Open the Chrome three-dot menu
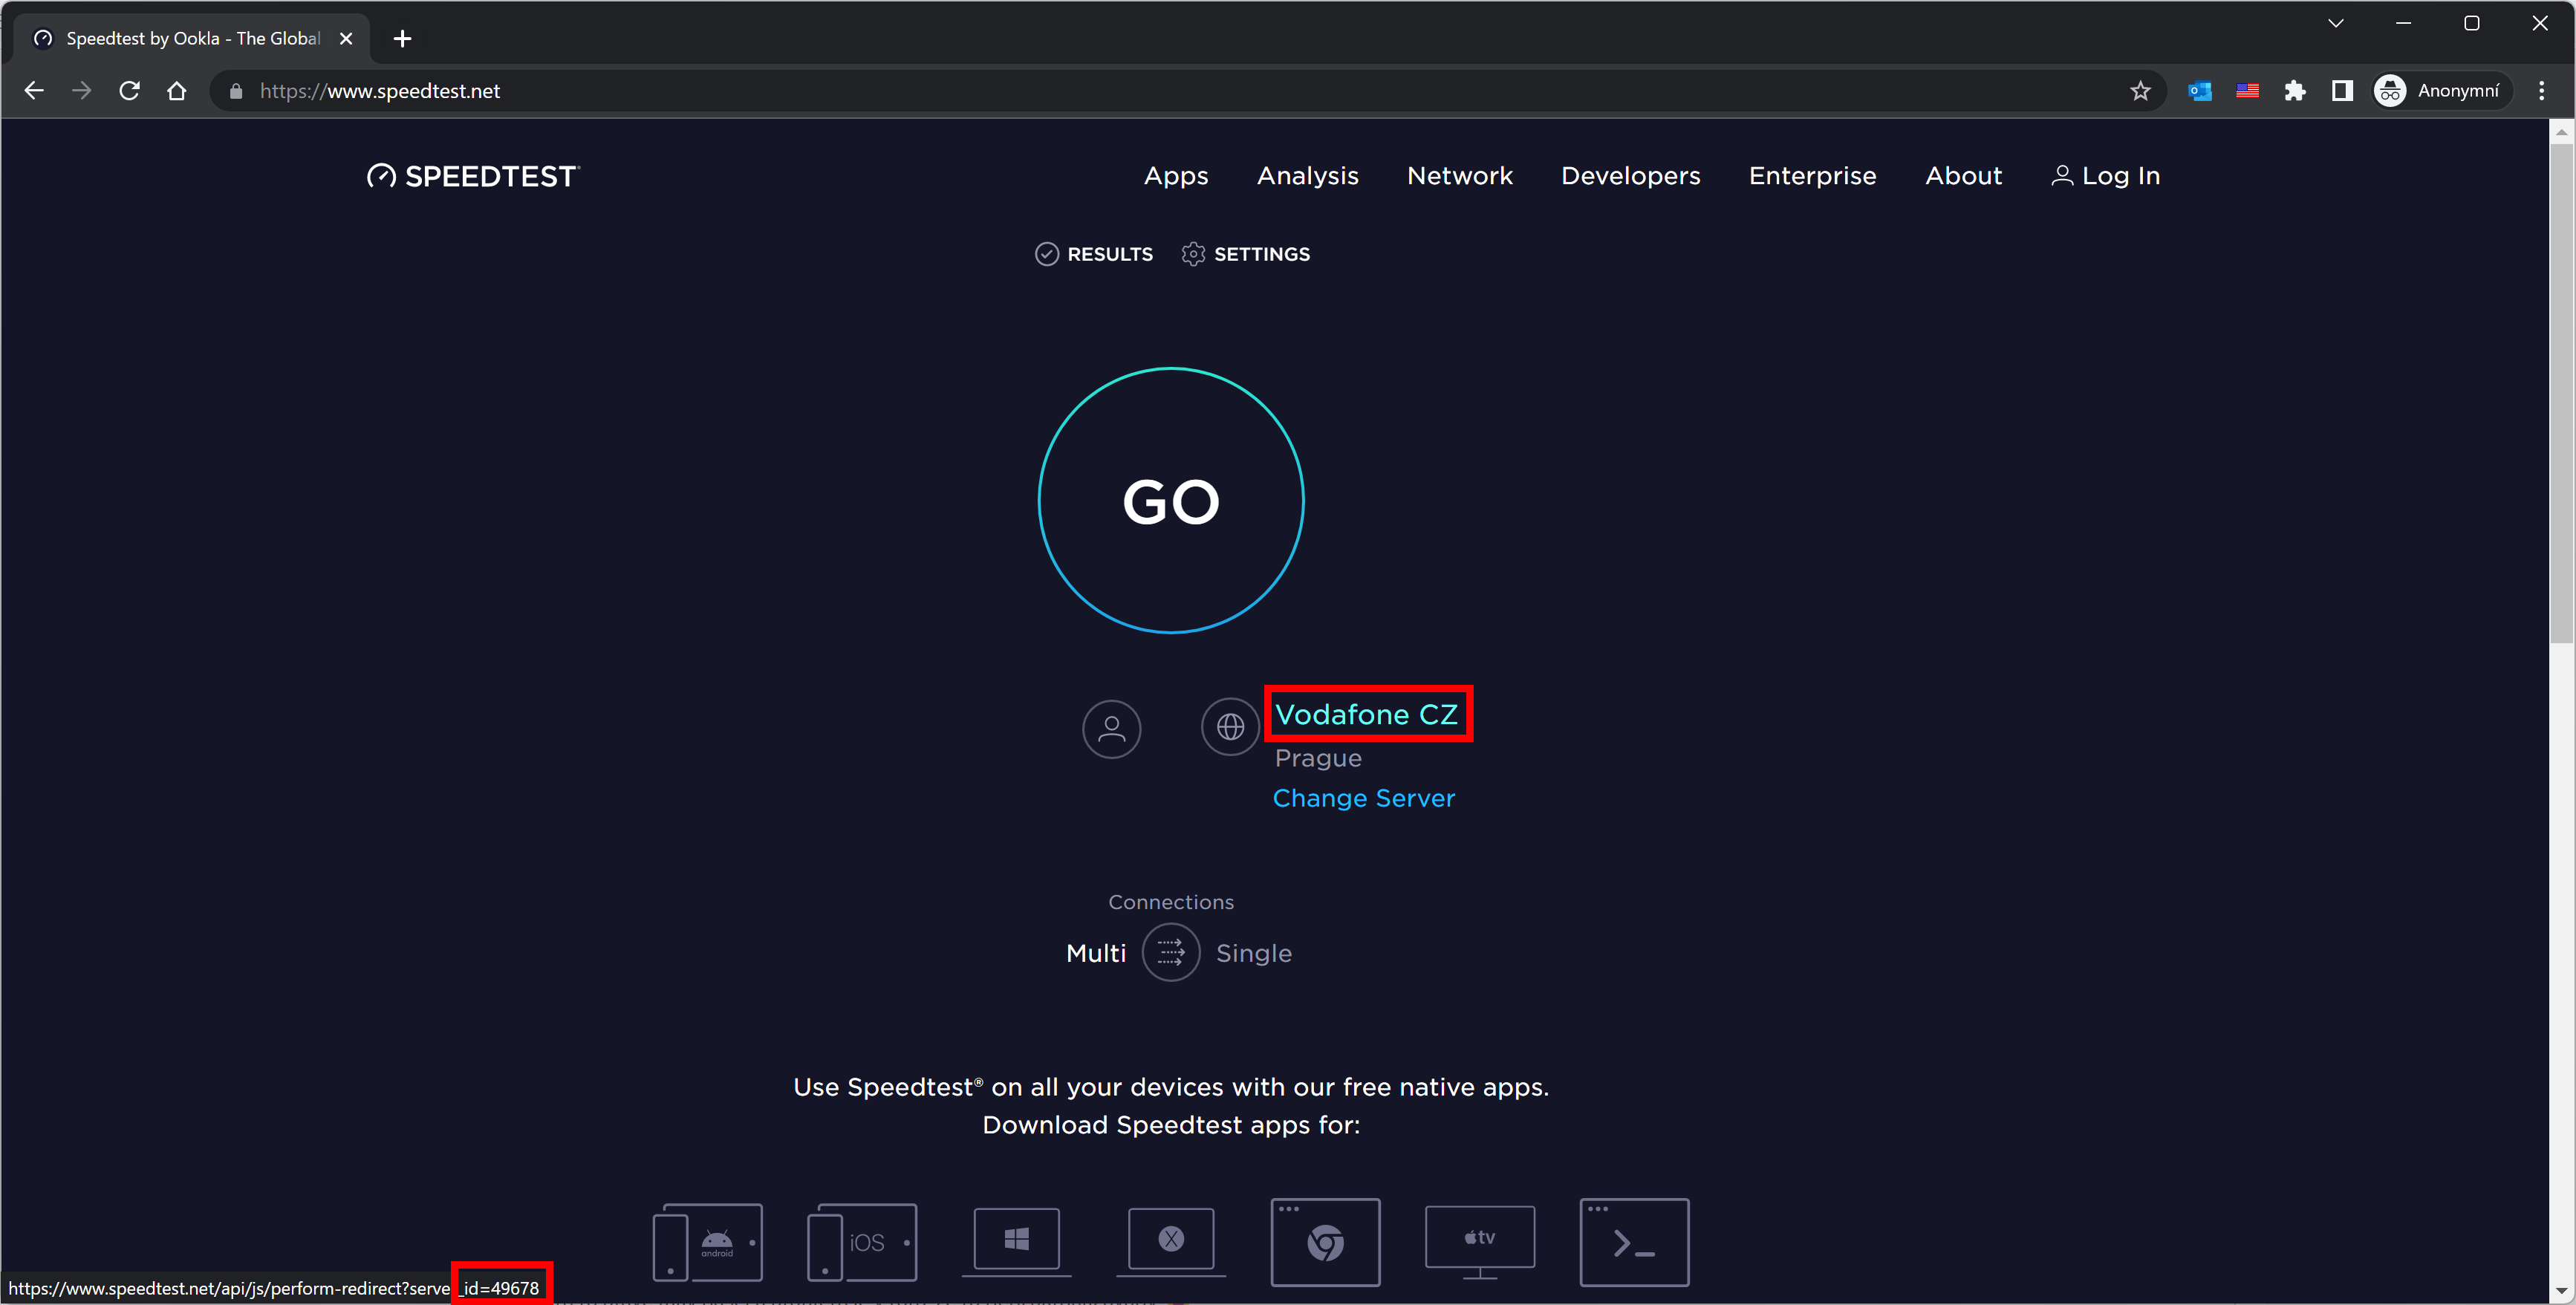The width and height of the screenshot is (2576, 1305). click(2541, 91)
